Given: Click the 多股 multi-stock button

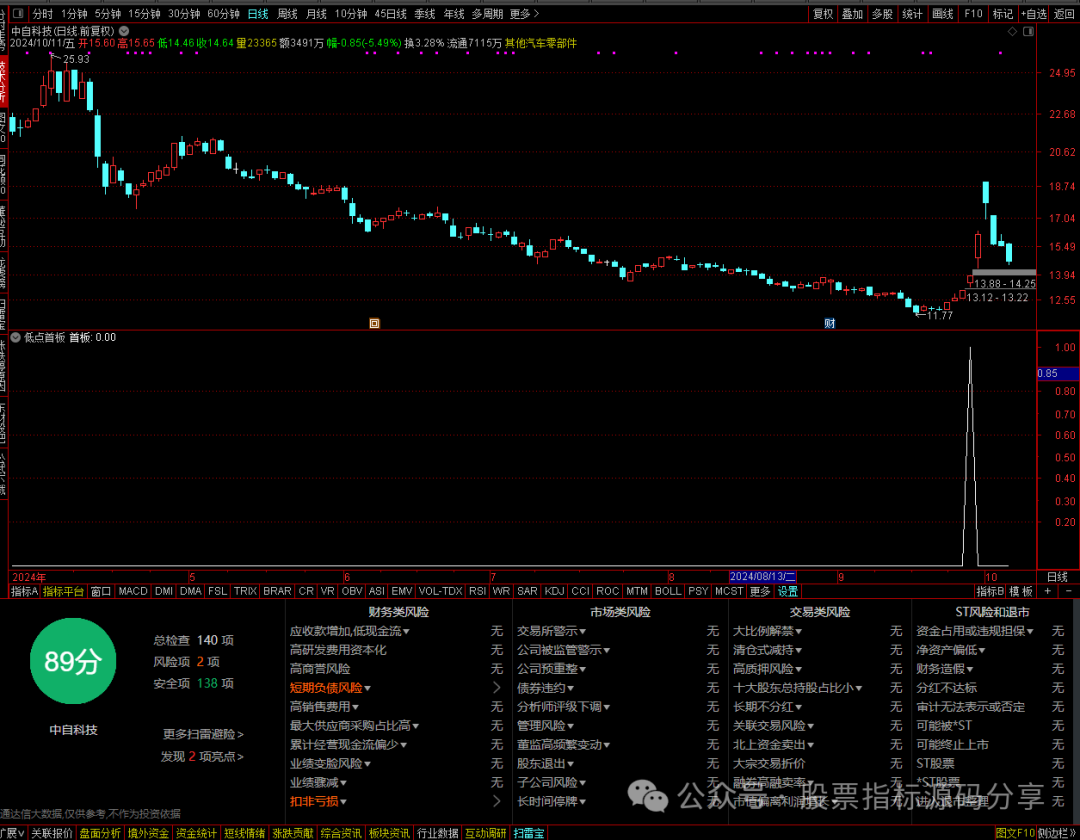Looking at the screenshot, I should pos(882,14).
